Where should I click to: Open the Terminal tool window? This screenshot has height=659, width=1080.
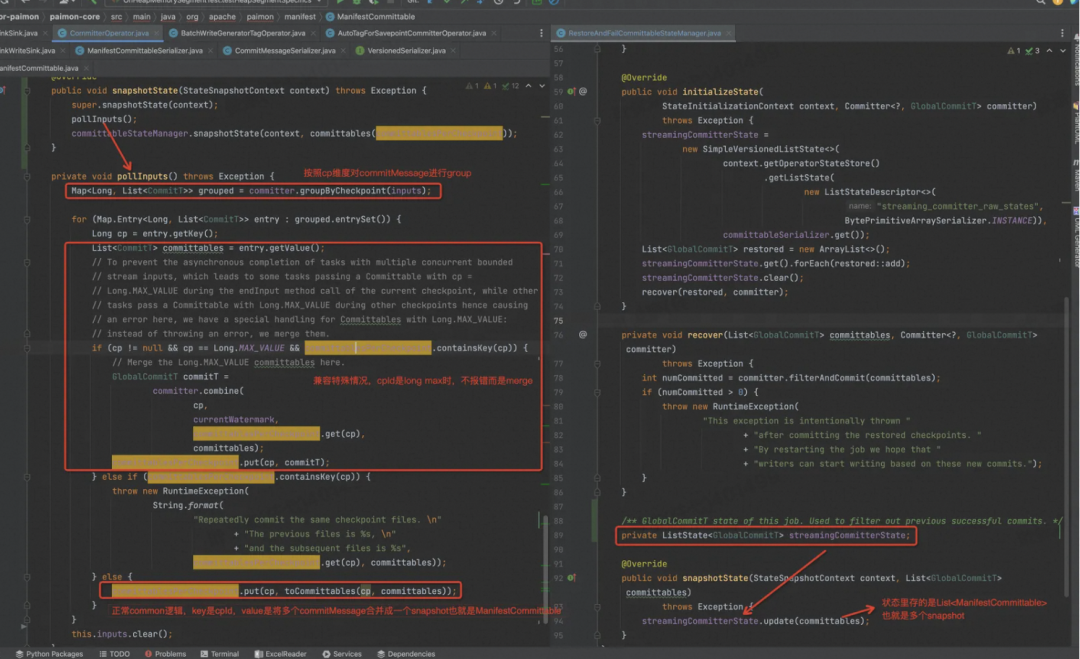click(x=224, y=653)
